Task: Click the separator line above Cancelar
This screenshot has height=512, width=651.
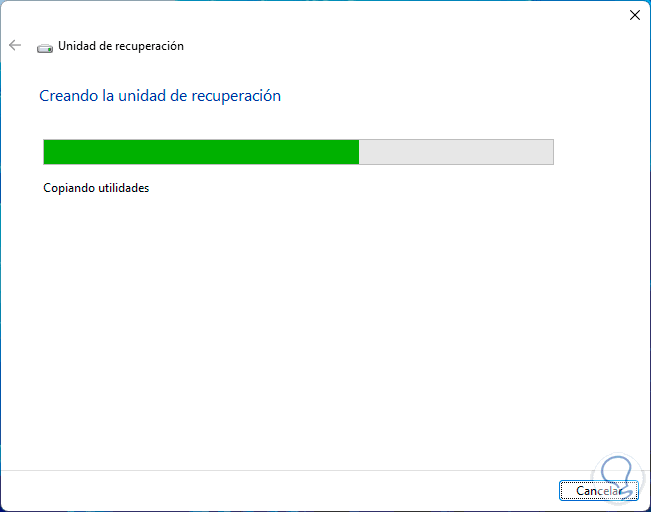Action: 326,470
